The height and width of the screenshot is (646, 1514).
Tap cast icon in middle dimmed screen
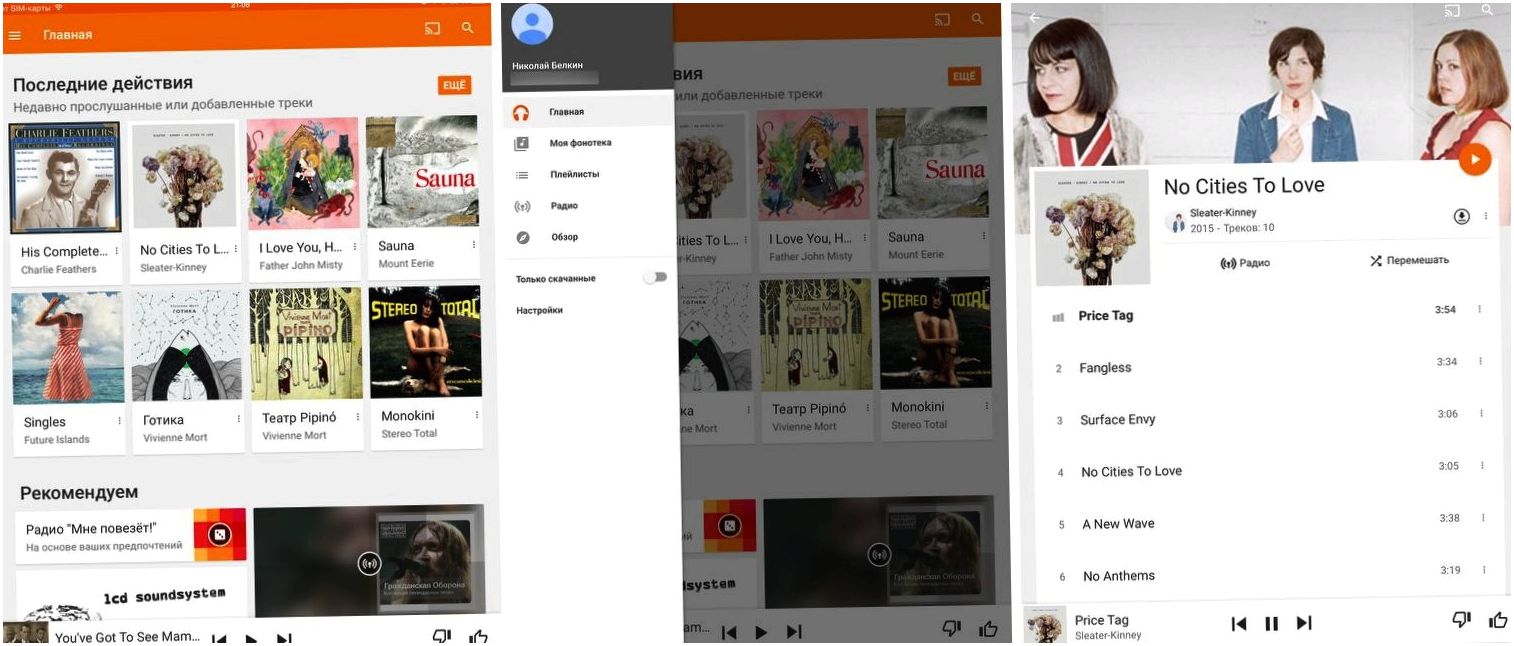[942, 19]
